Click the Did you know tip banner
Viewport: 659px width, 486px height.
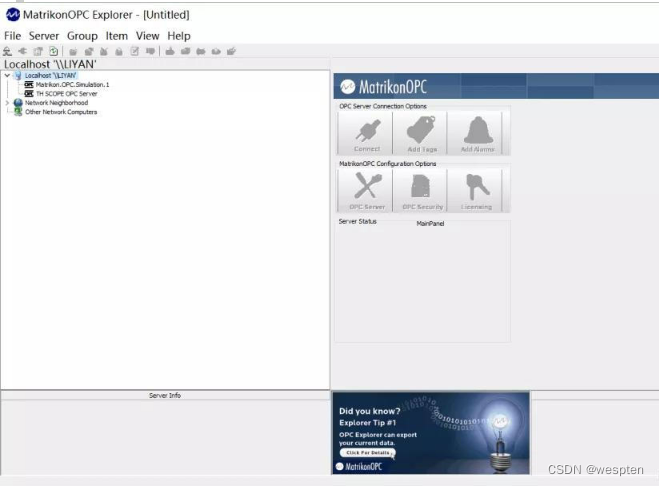coord(431,433)
